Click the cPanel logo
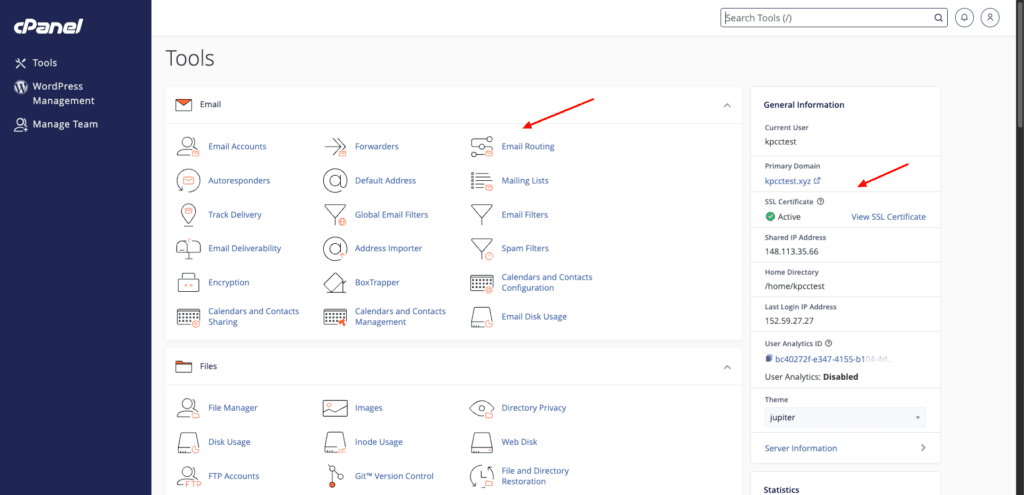The image size is (1024, 495). tap(48, 26)
